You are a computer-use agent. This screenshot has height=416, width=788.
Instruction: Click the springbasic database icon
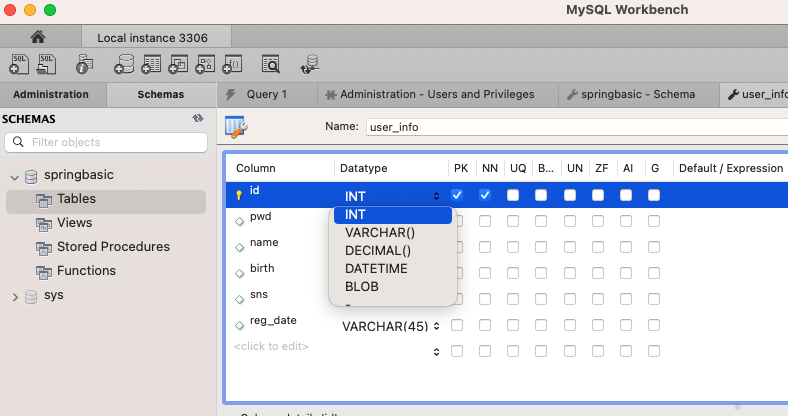point(31,177)
